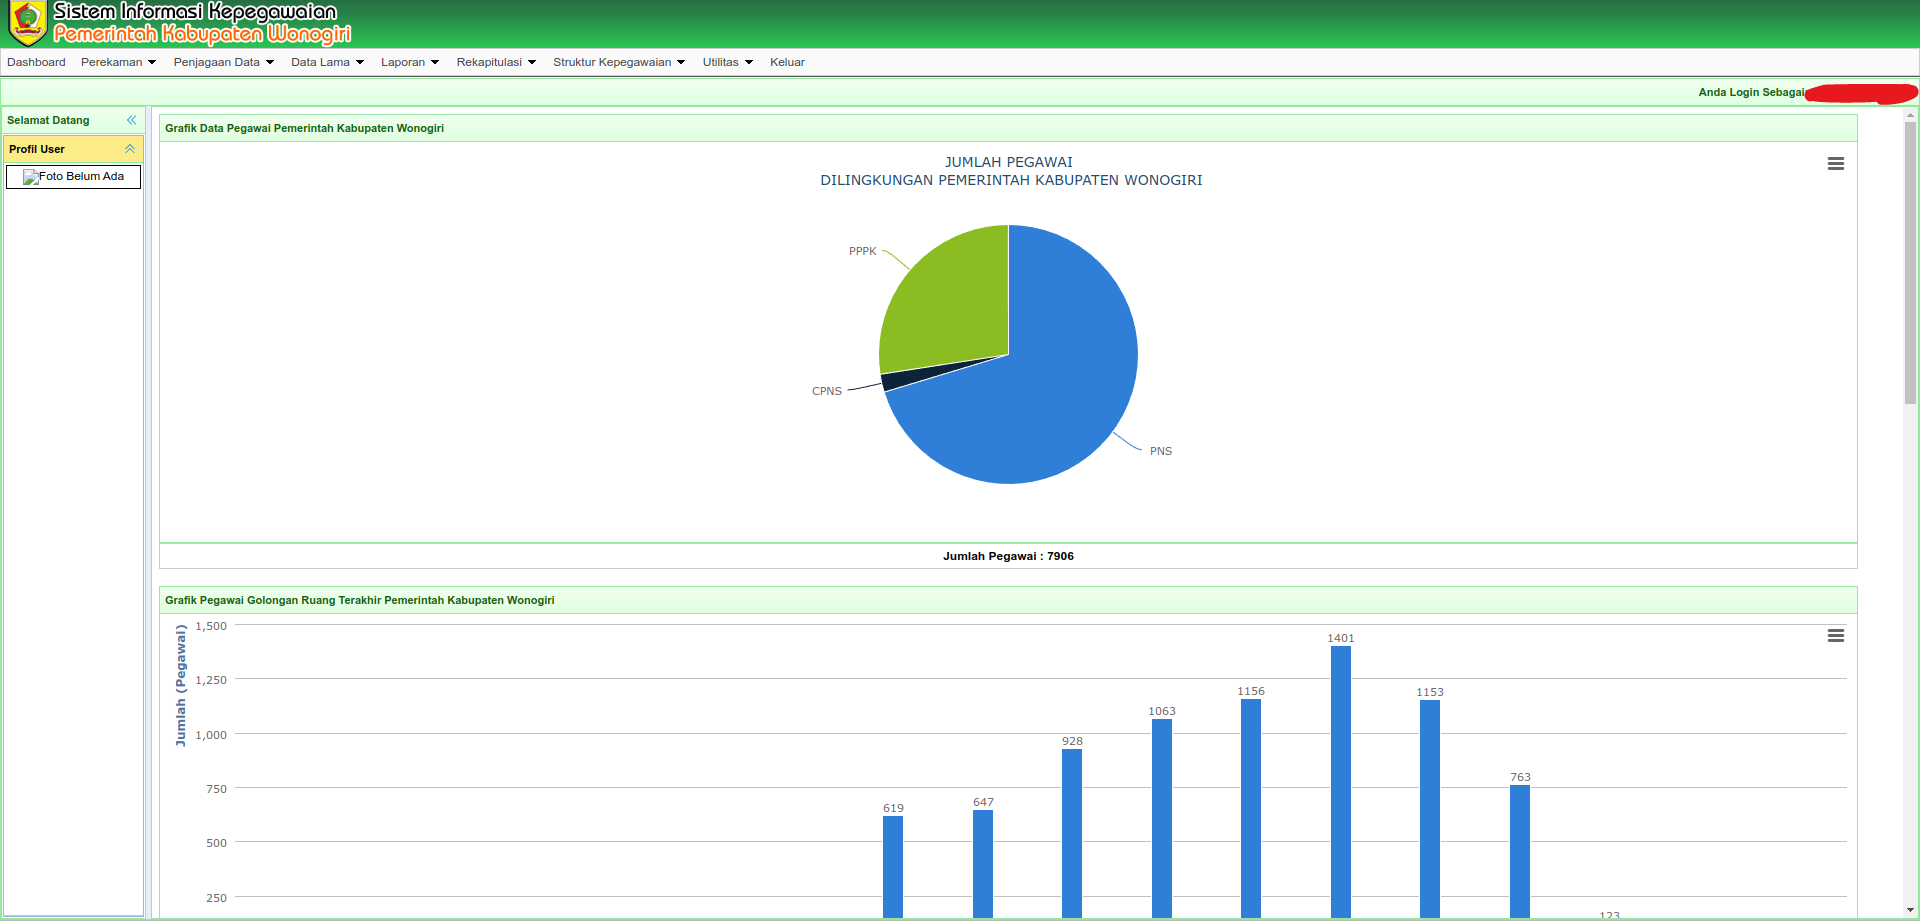
Task: Log out using the Keluar menu item
Action: click(x=787, y=62)
